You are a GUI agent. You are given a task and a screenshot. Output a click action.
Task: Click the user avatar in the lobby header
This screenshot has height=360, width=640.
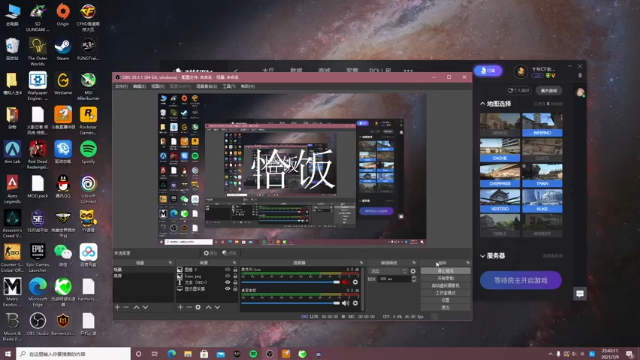521,71
